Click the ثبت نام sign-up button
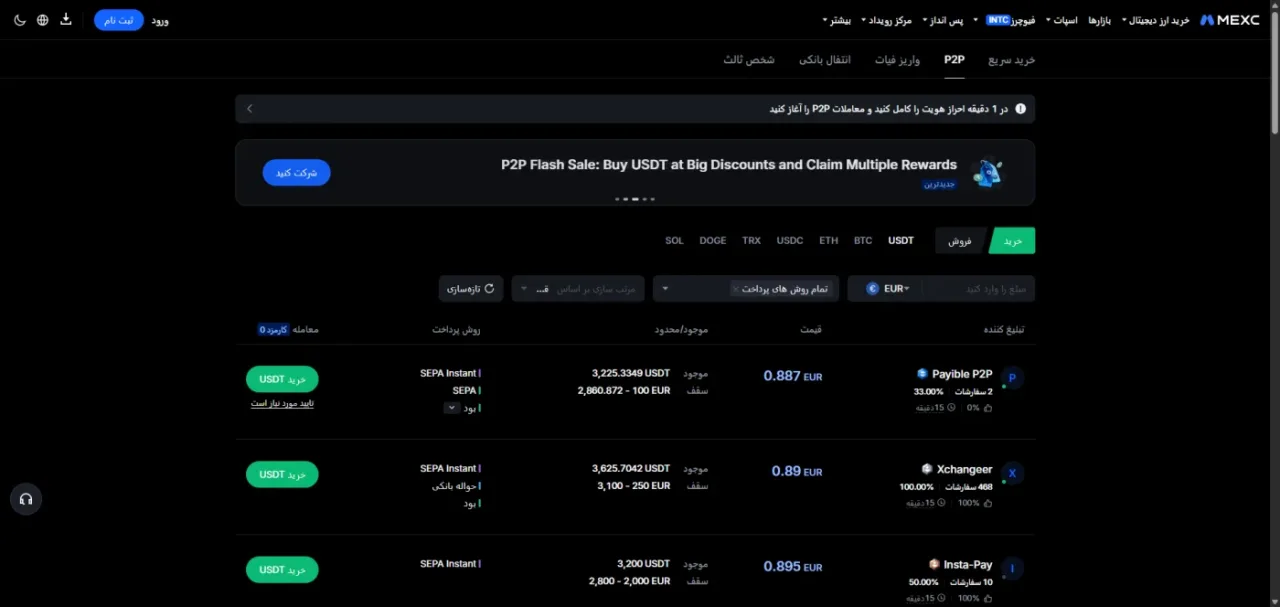 click(119, 20)
